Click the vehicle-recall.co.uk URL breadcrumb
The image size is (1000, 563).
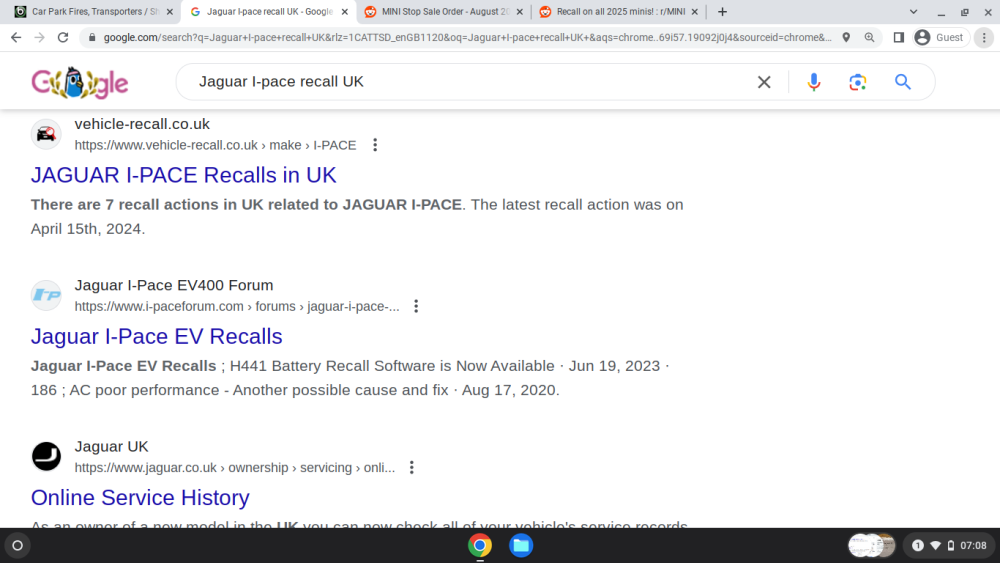point(216,145)
